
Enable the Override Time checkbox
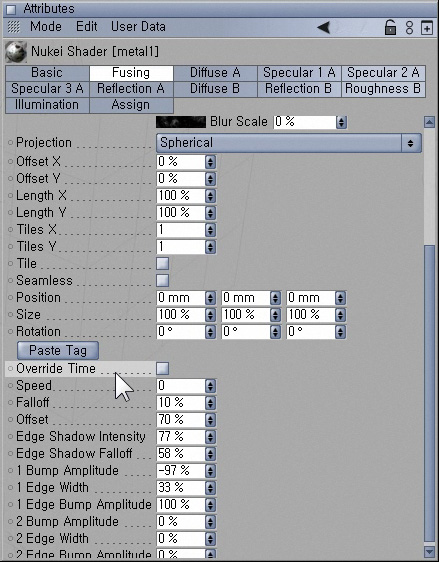pos(163,368)
